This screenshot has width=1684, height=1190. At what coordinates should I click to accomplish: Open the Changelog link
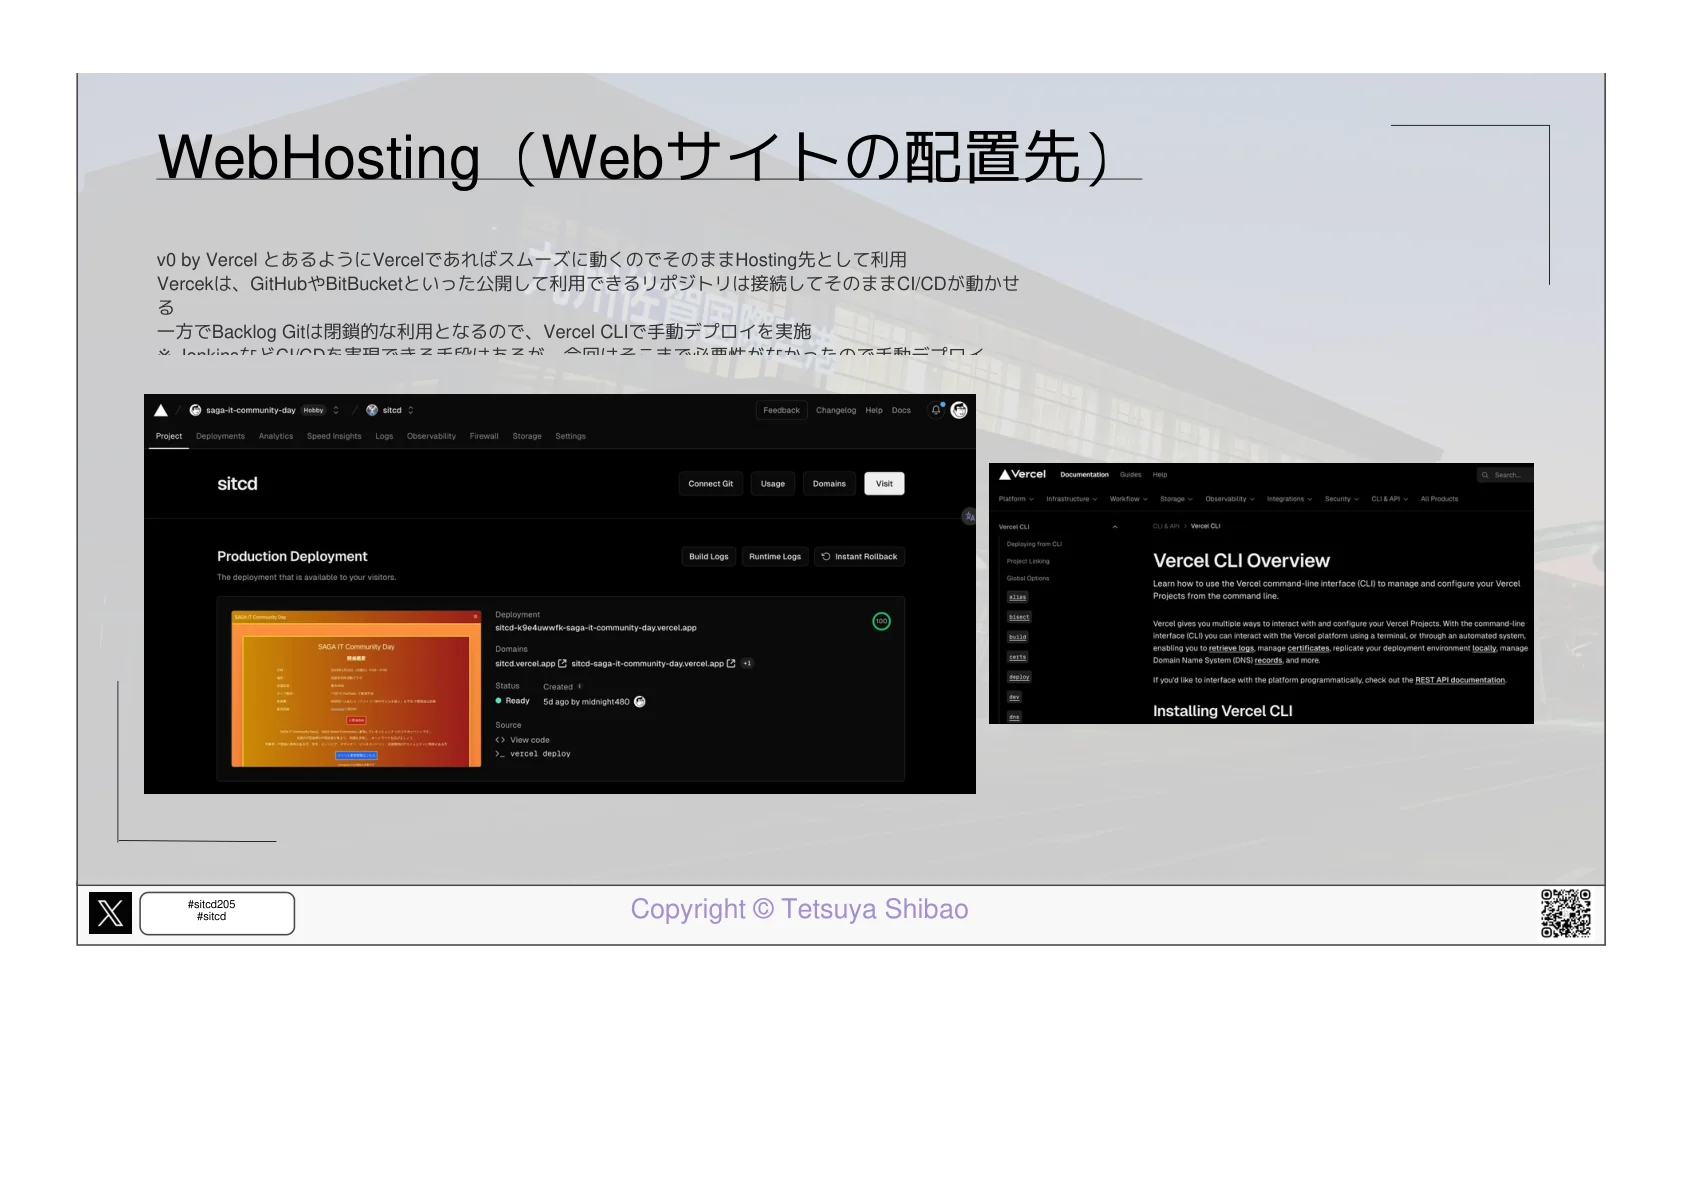point(836,410)
